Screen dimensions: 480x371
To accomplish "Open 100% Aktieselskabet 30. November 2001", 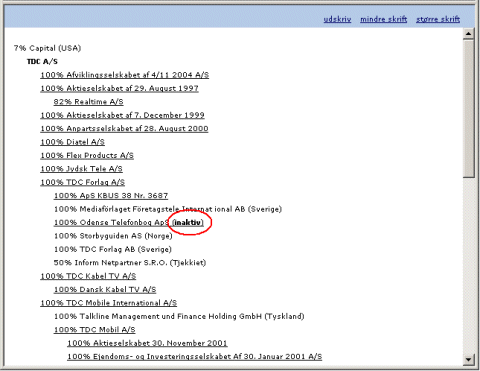I will coord(147,343).
